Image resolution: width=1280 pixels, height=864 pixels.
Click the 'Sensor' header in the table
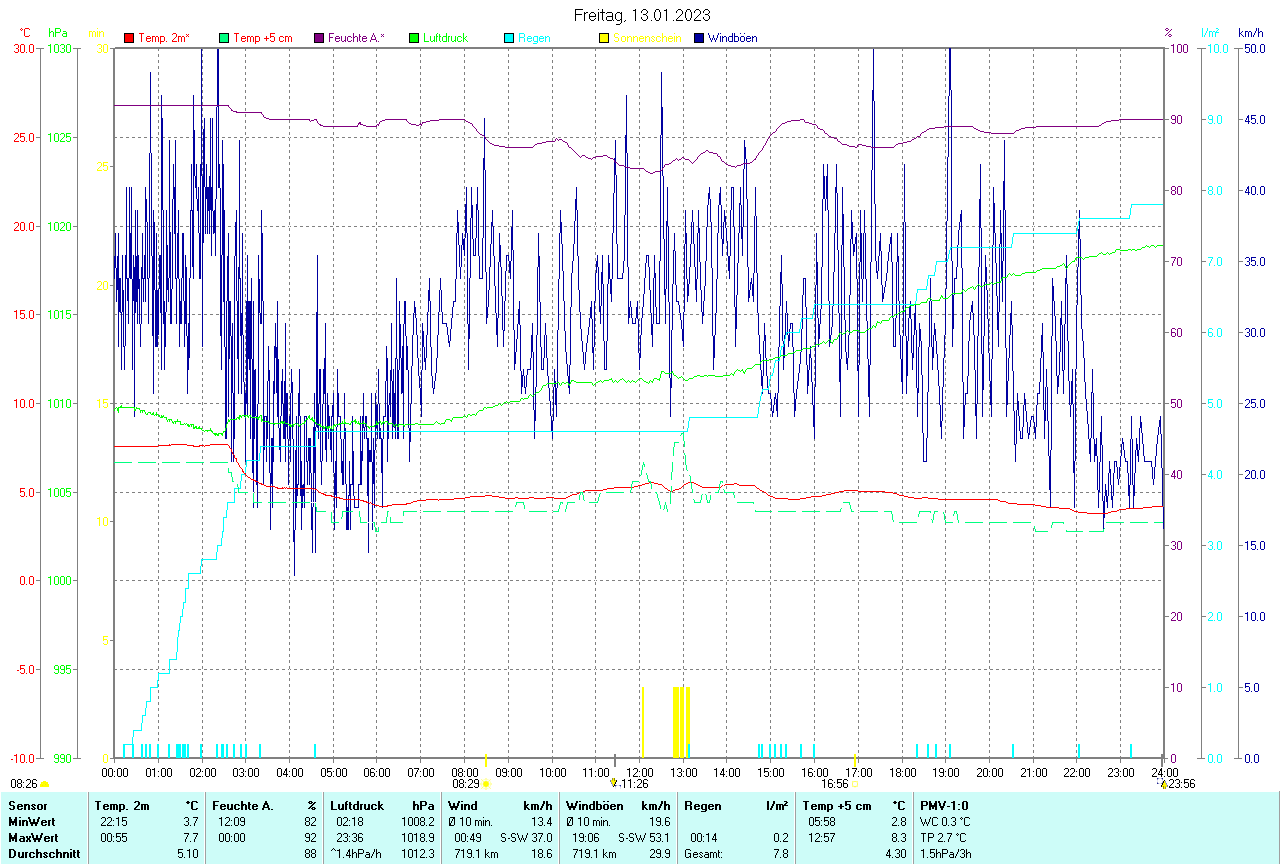(26, 806)
